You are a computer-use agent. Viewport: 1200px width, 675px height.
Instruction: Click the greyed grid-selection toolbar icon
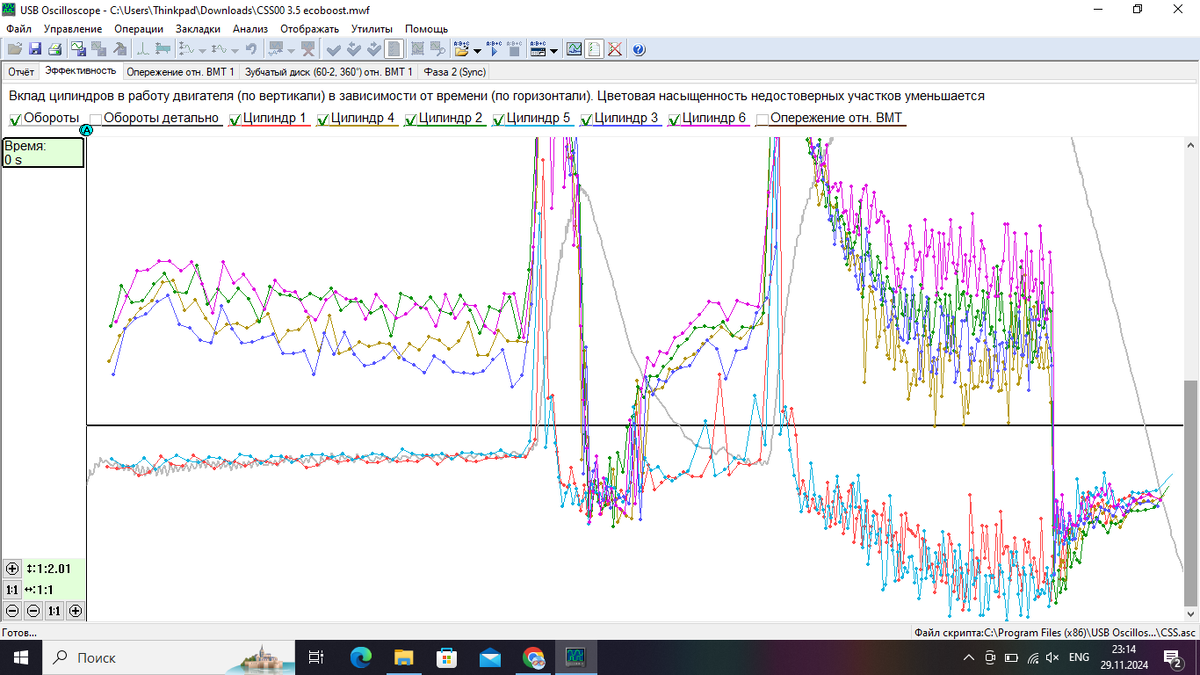(418, 48)
